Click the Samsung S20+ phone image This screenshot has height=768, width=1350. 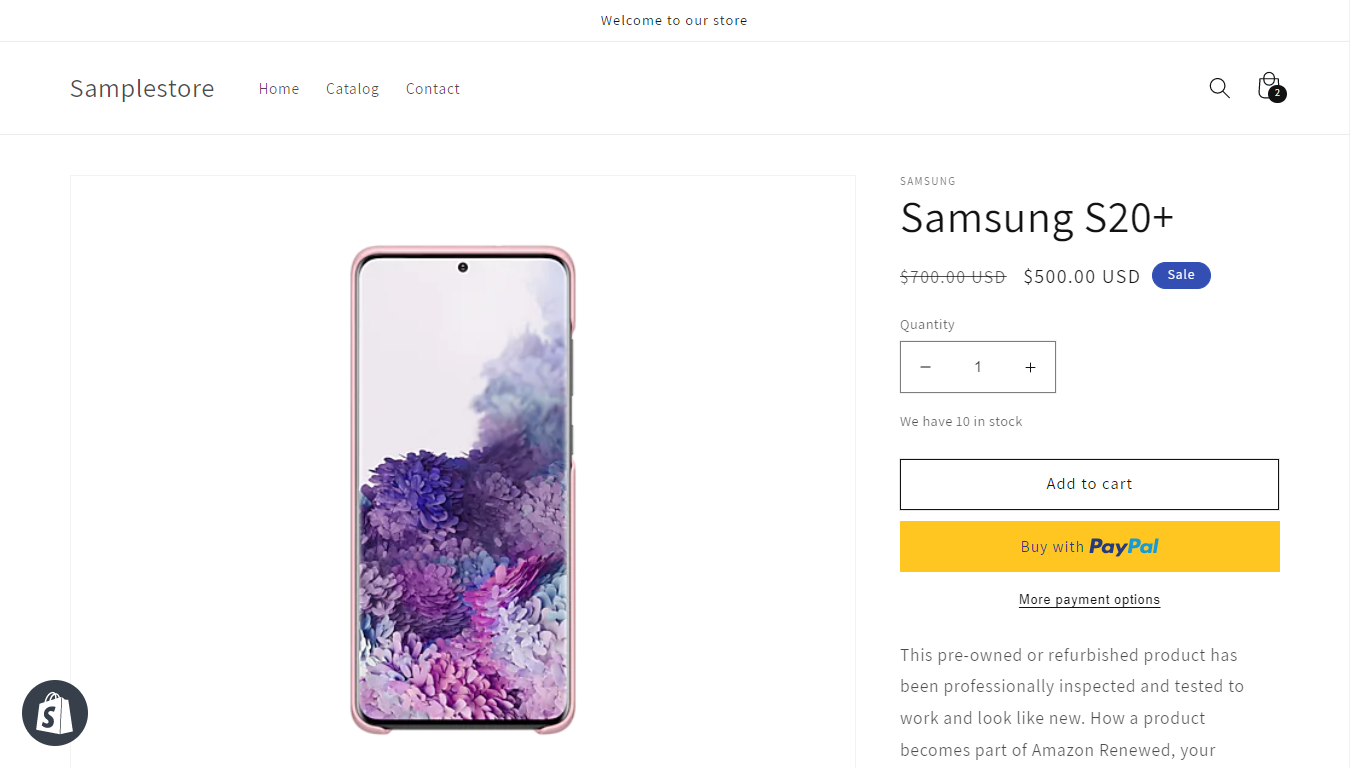tap(463, 489)
